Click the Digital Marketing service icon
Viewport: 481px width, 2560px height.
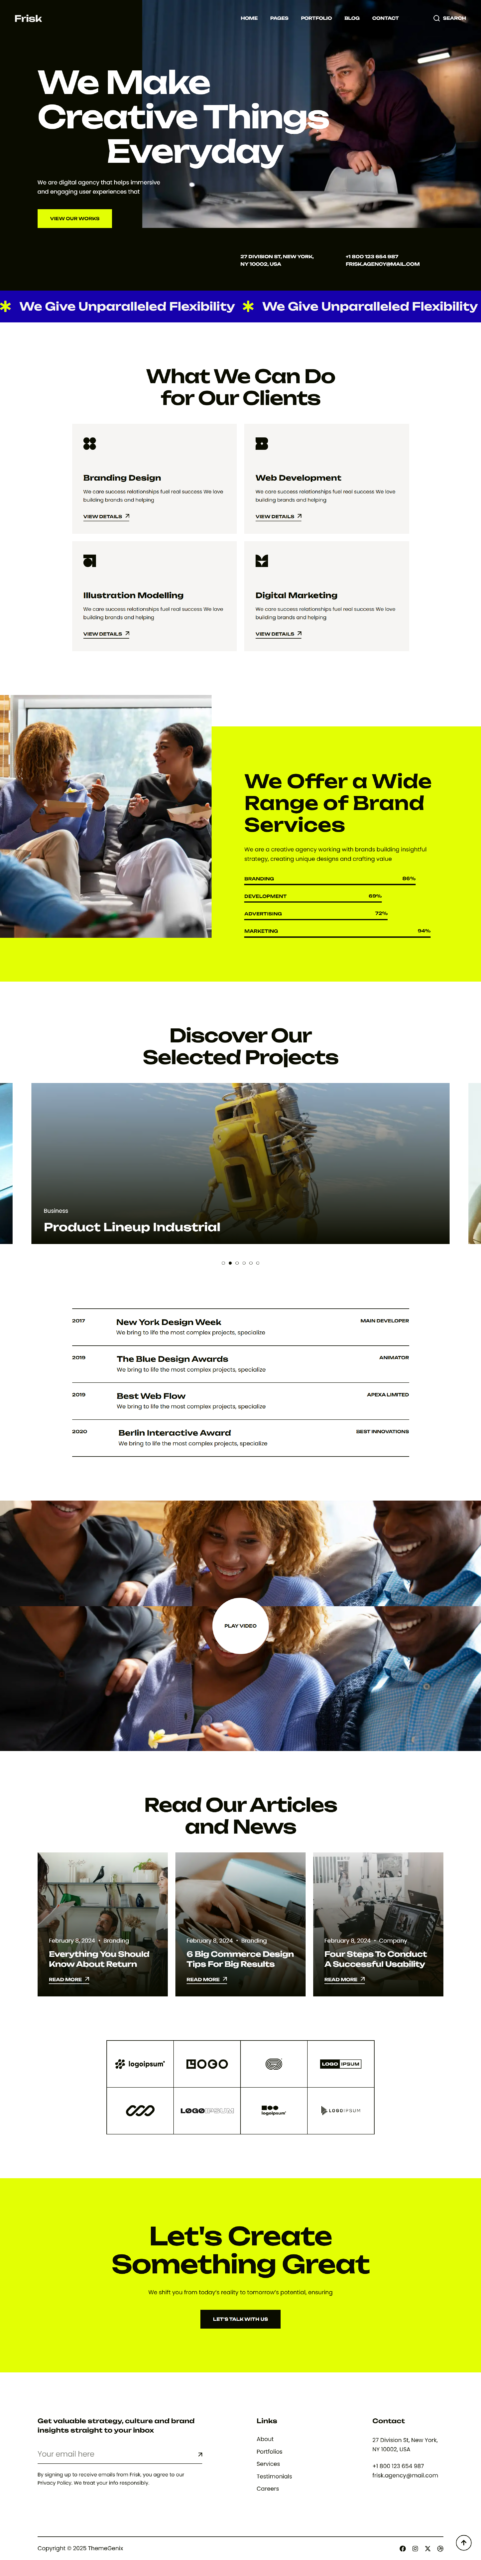[x=262, y=560]
